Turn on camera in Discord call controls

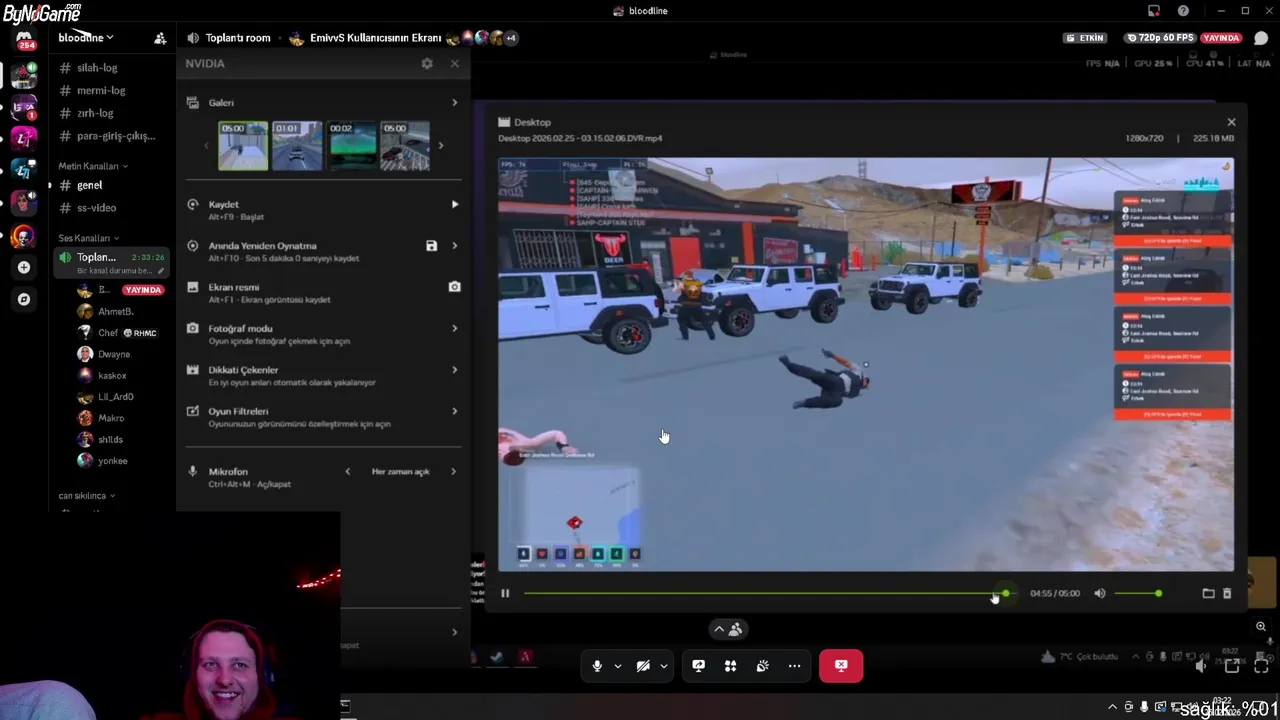[643, 666]
